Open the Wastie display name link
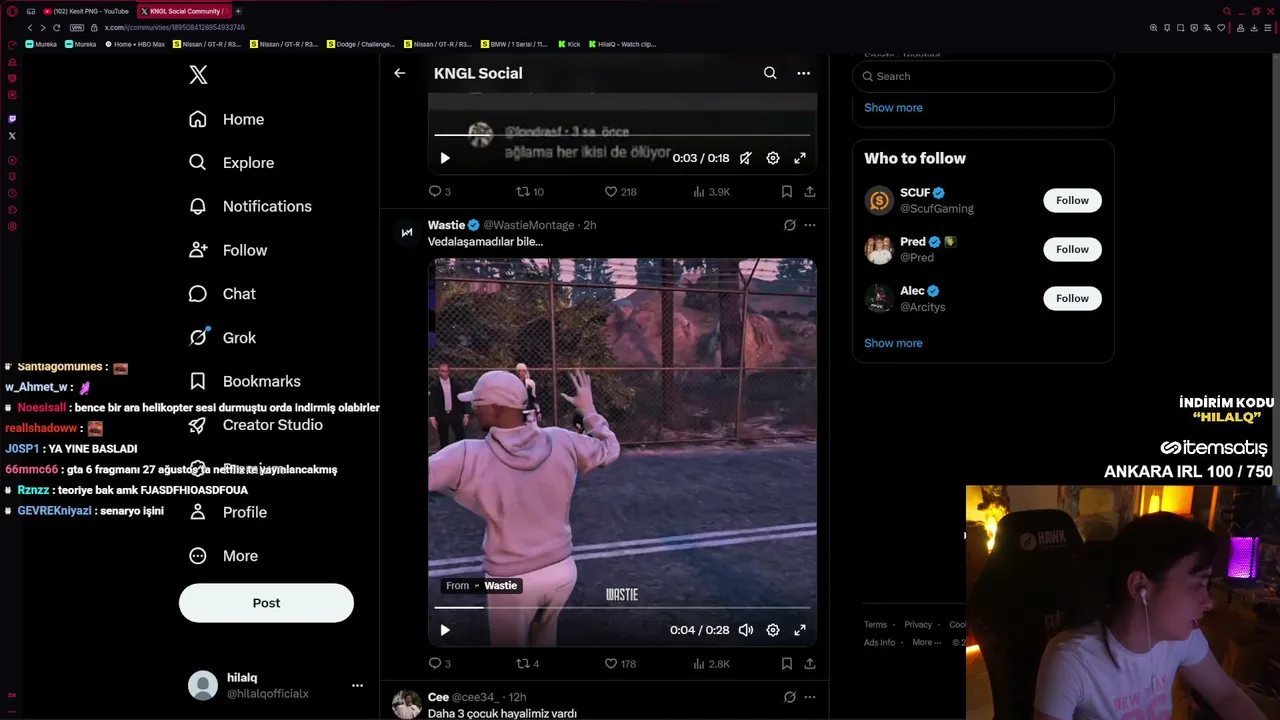1280x720 pixels. tap(446, 225)
